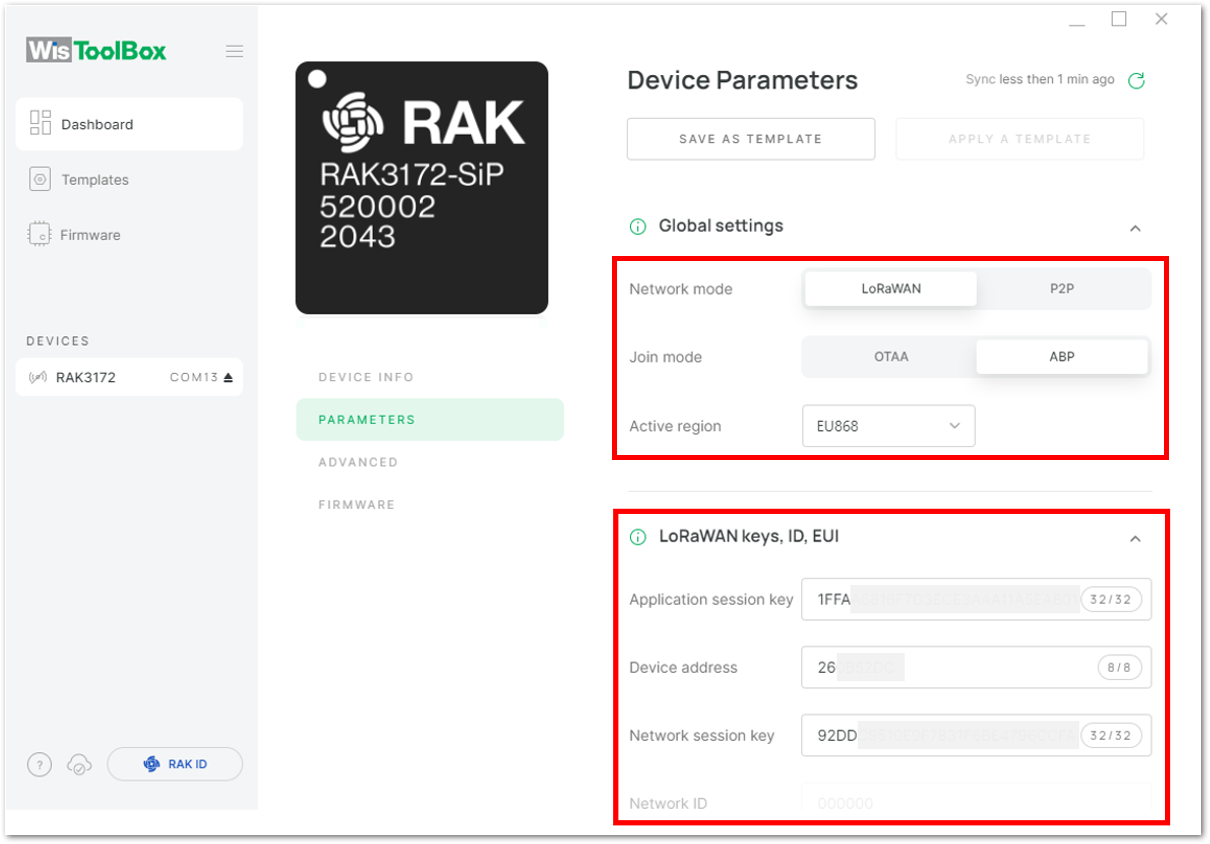The image size is (1210, 844).
Task: Click the RAK ID button
Action: pos(175,764)
